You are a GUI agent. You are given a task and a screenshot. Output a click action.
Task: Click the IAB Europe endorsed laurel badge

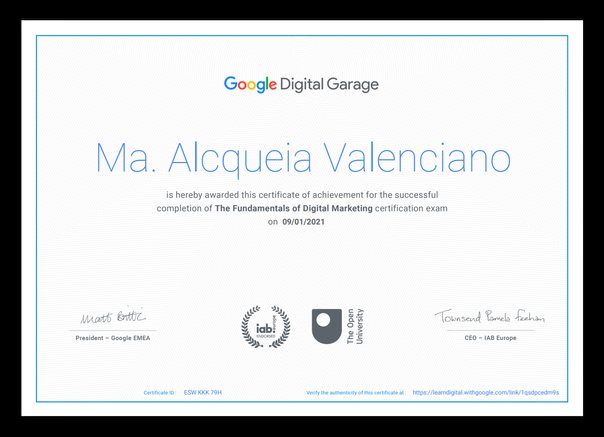tap(266, 327)
